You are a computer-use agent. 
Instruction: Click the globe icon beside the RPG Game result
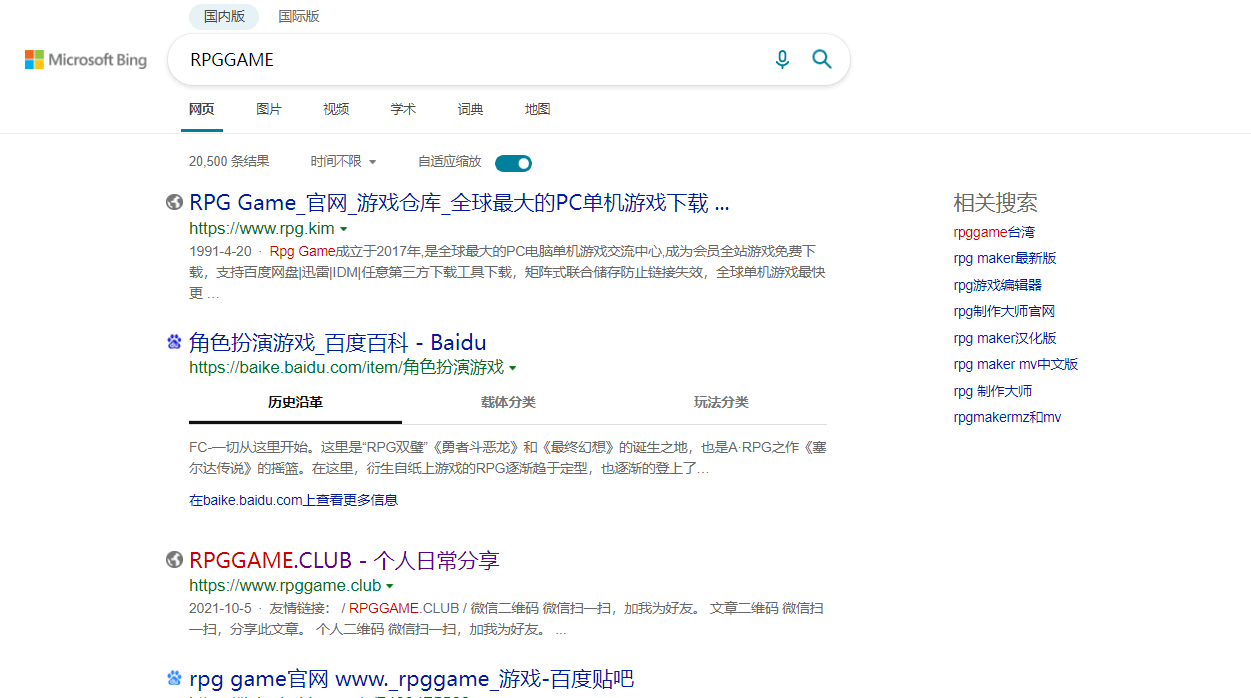[x=174, y=201]
